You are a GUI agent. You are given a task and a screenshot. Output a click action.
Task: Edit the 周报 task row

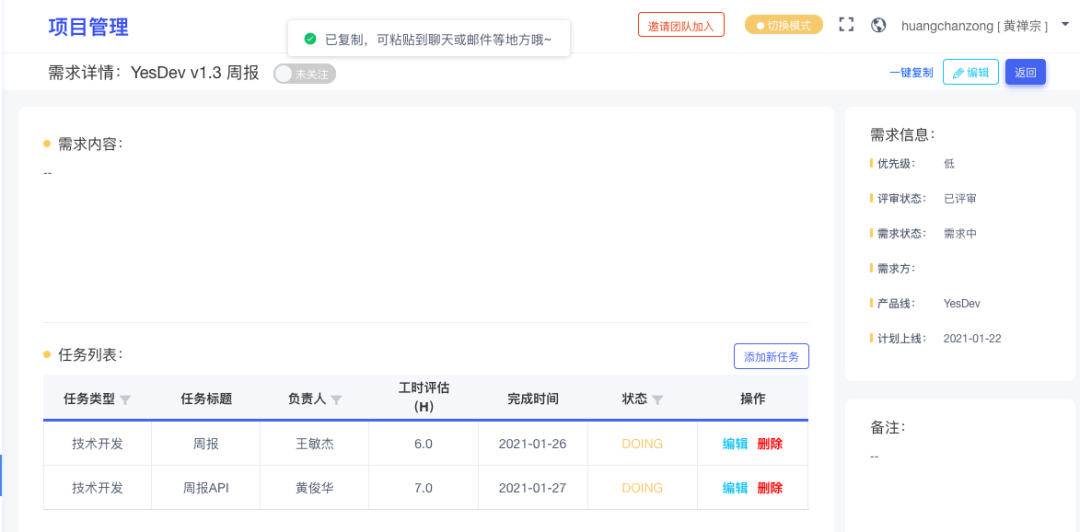tap(735, 444)
